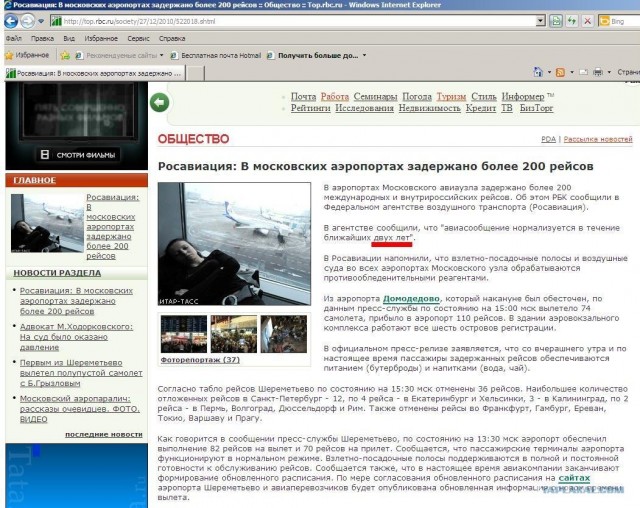
Task: Open the Исследования link
Action: (364, 108)
